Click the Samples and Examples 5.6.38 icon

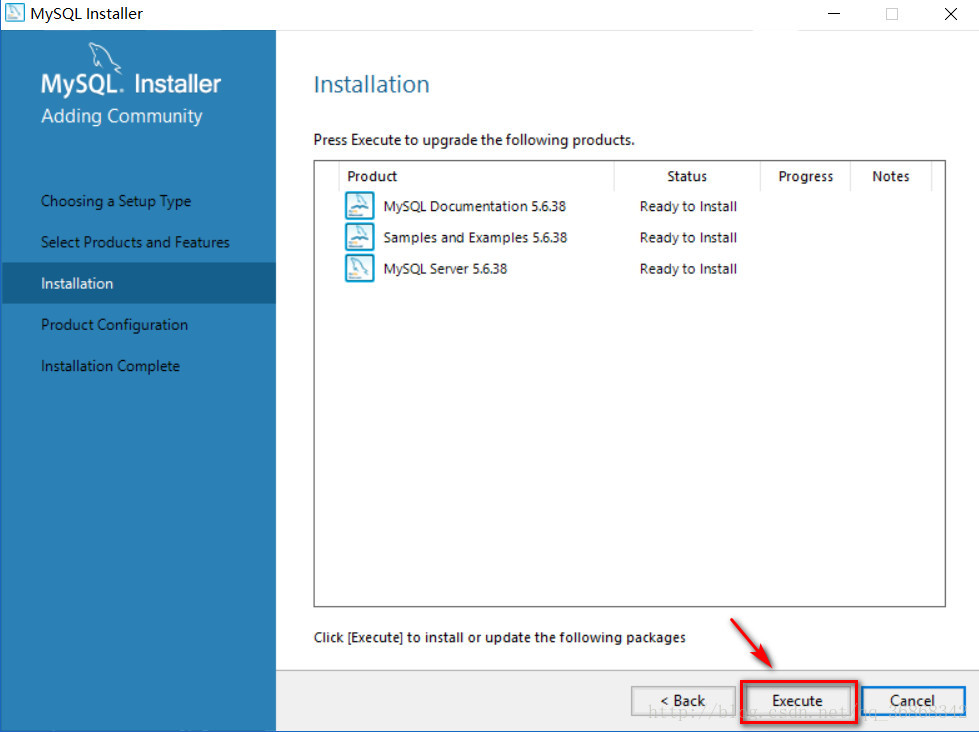tap(360, 237)
